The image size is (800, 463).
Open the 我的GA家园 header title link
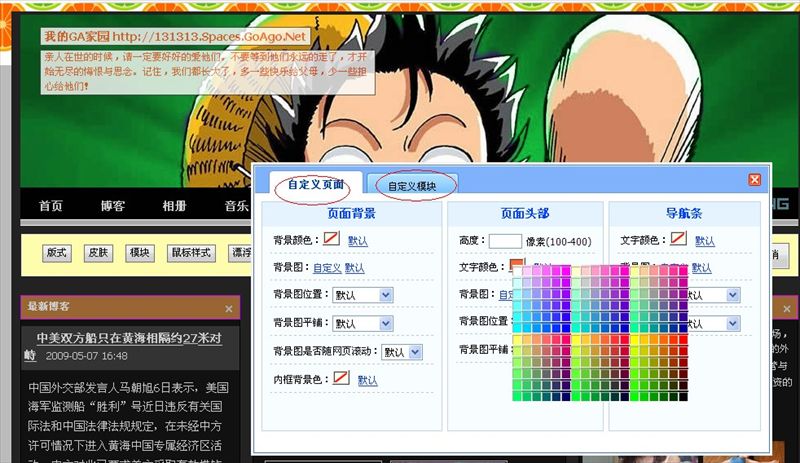click(x=175, y=37)
